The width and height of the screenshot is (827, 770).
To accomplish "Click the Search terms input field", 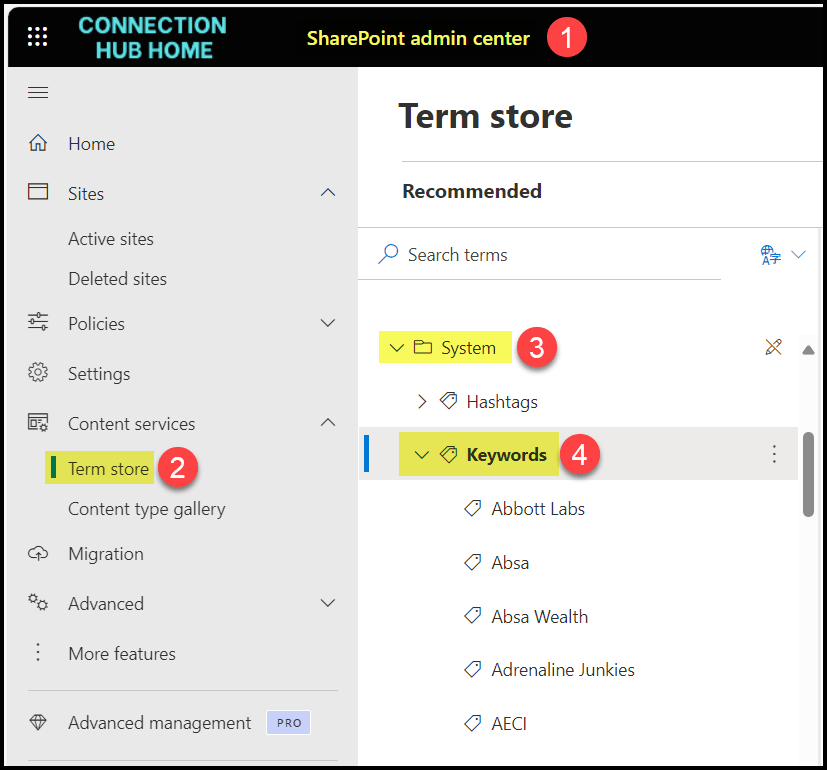I will tap(550, 255).
